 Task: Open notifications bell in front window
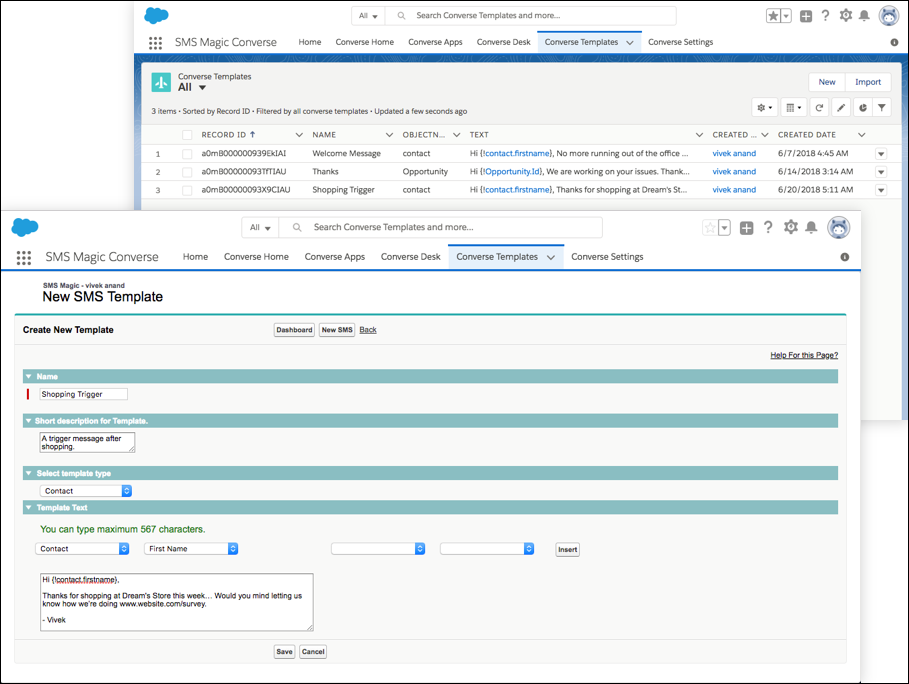(x=812, y=227)
